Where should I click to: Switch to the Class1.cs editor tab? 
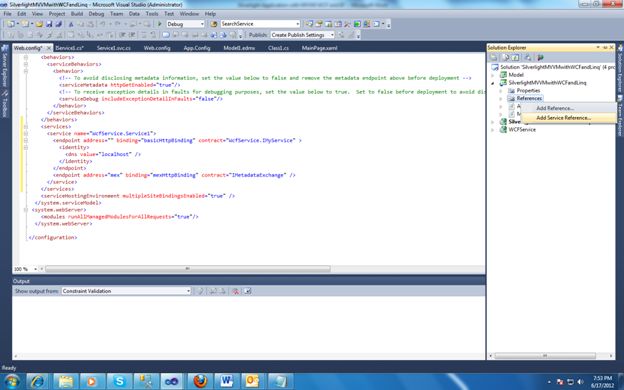pos(278,48)
